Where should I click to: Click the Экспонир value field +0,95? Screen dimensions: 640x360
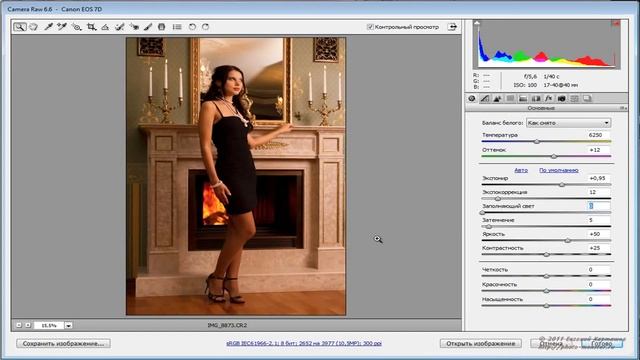click(x=599, y=178)
